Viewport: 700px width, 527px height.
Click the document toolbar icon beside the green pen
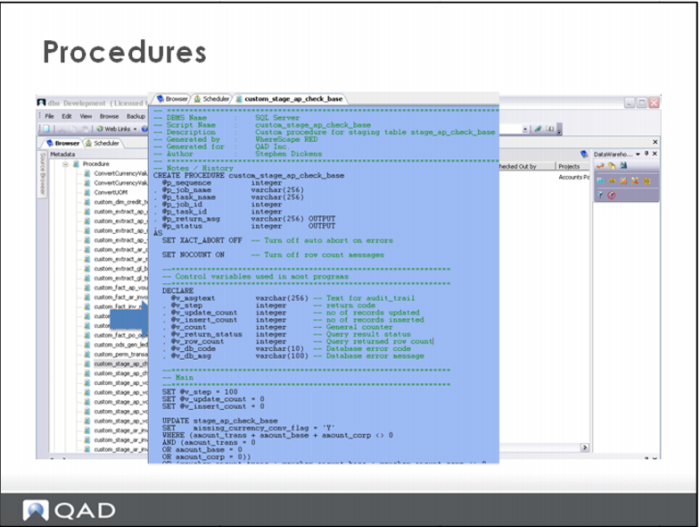[550, 129]
